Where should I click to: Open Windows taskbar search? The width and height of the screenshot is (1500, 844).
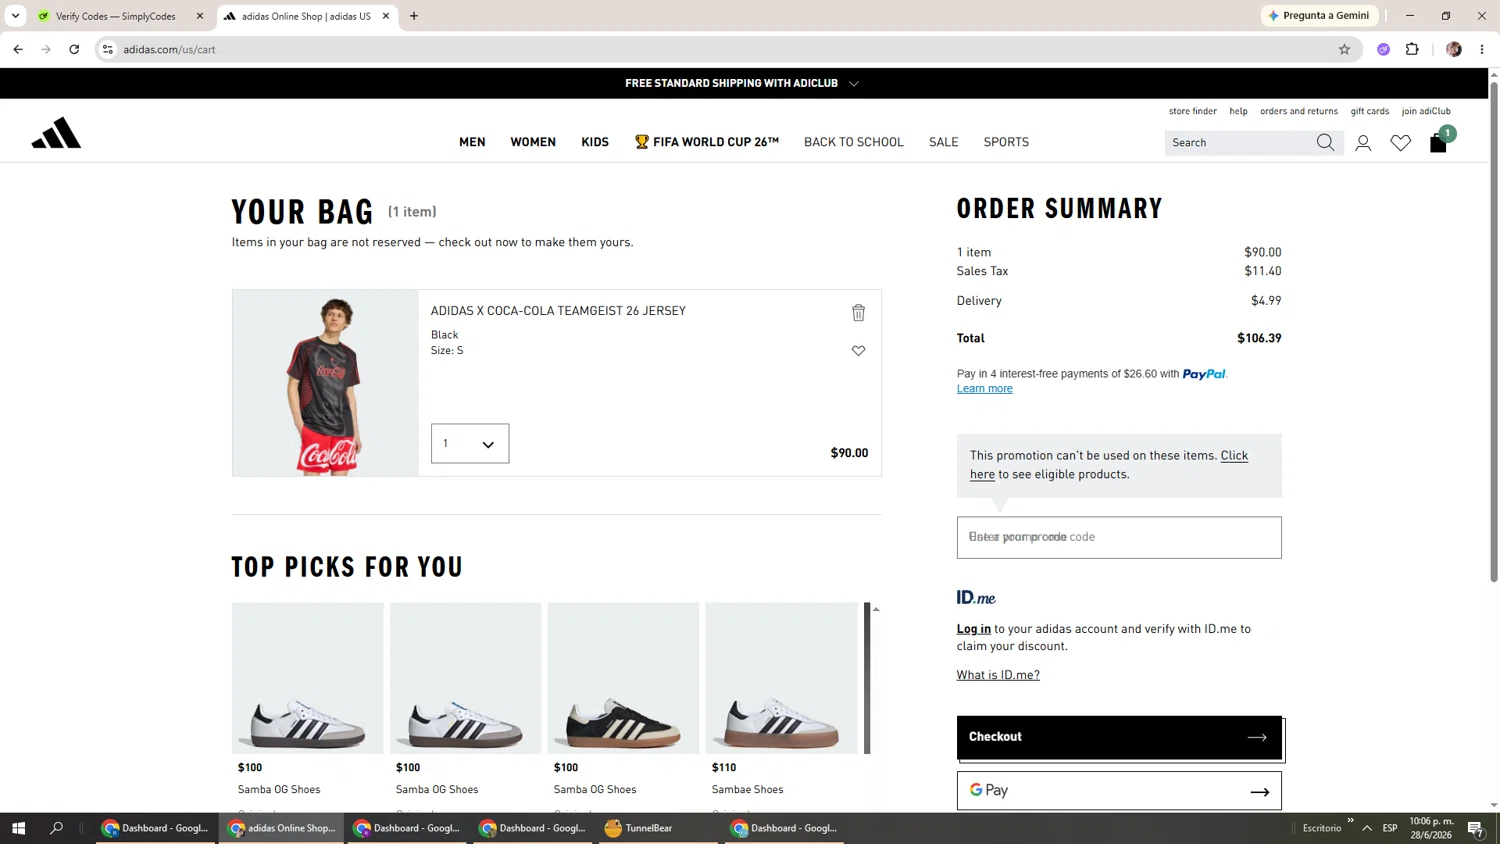pos(57,828)
